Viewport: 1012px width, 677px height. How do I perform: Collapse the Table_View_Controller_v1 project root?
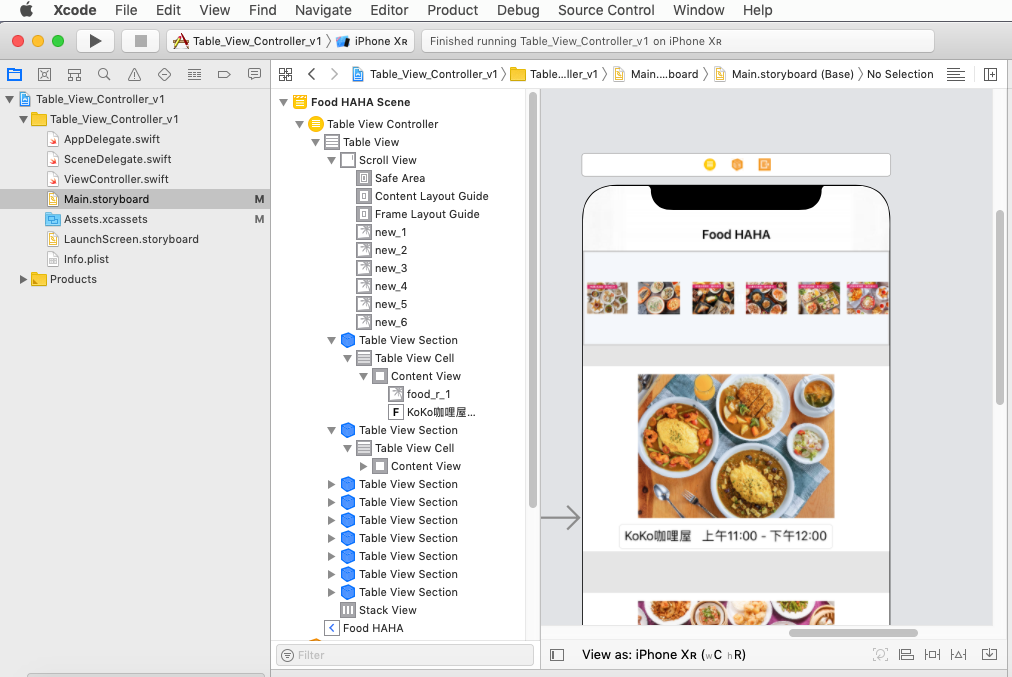click(x=9, y=99)
